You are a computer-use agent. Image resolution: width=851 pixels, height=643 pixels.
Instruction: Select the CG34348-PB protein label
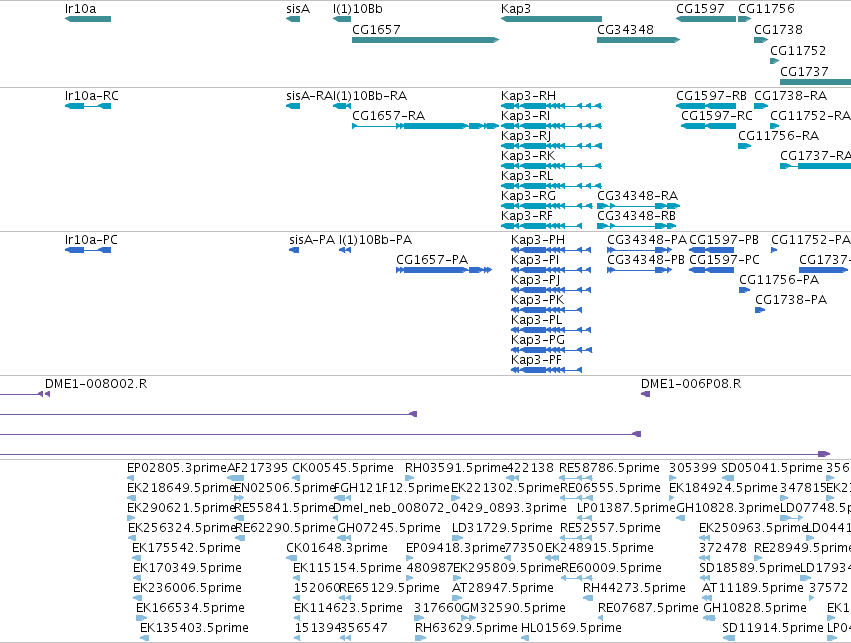click(646, 259)
